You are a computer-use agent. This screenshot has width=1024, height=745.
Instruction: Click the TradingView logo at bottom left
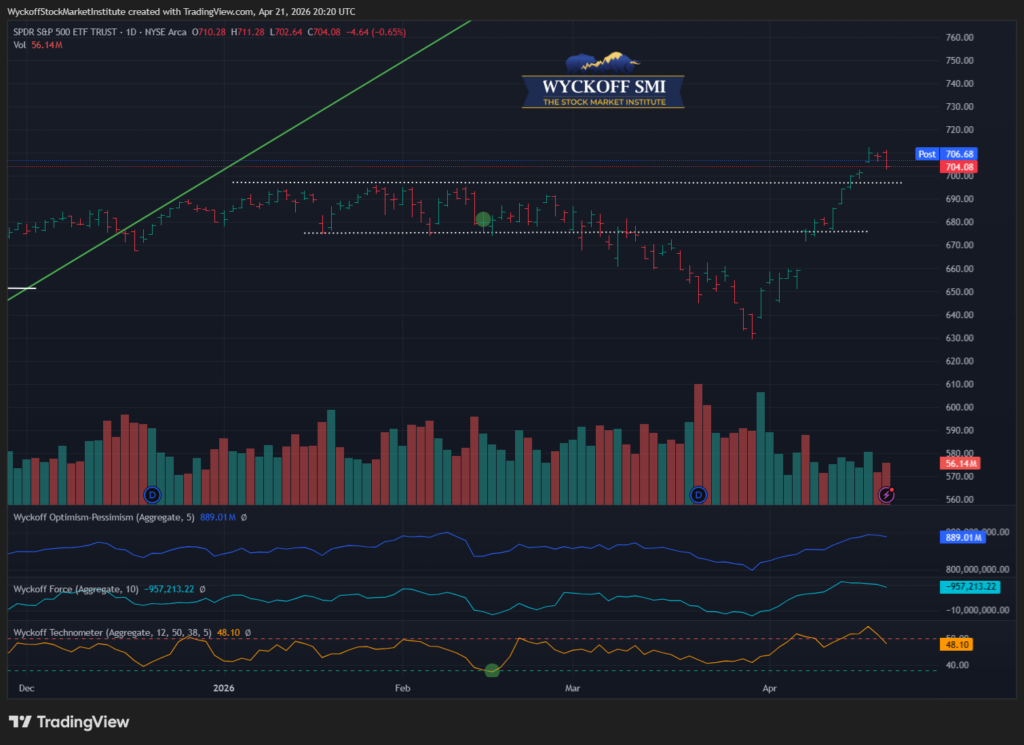pos(69,722)
